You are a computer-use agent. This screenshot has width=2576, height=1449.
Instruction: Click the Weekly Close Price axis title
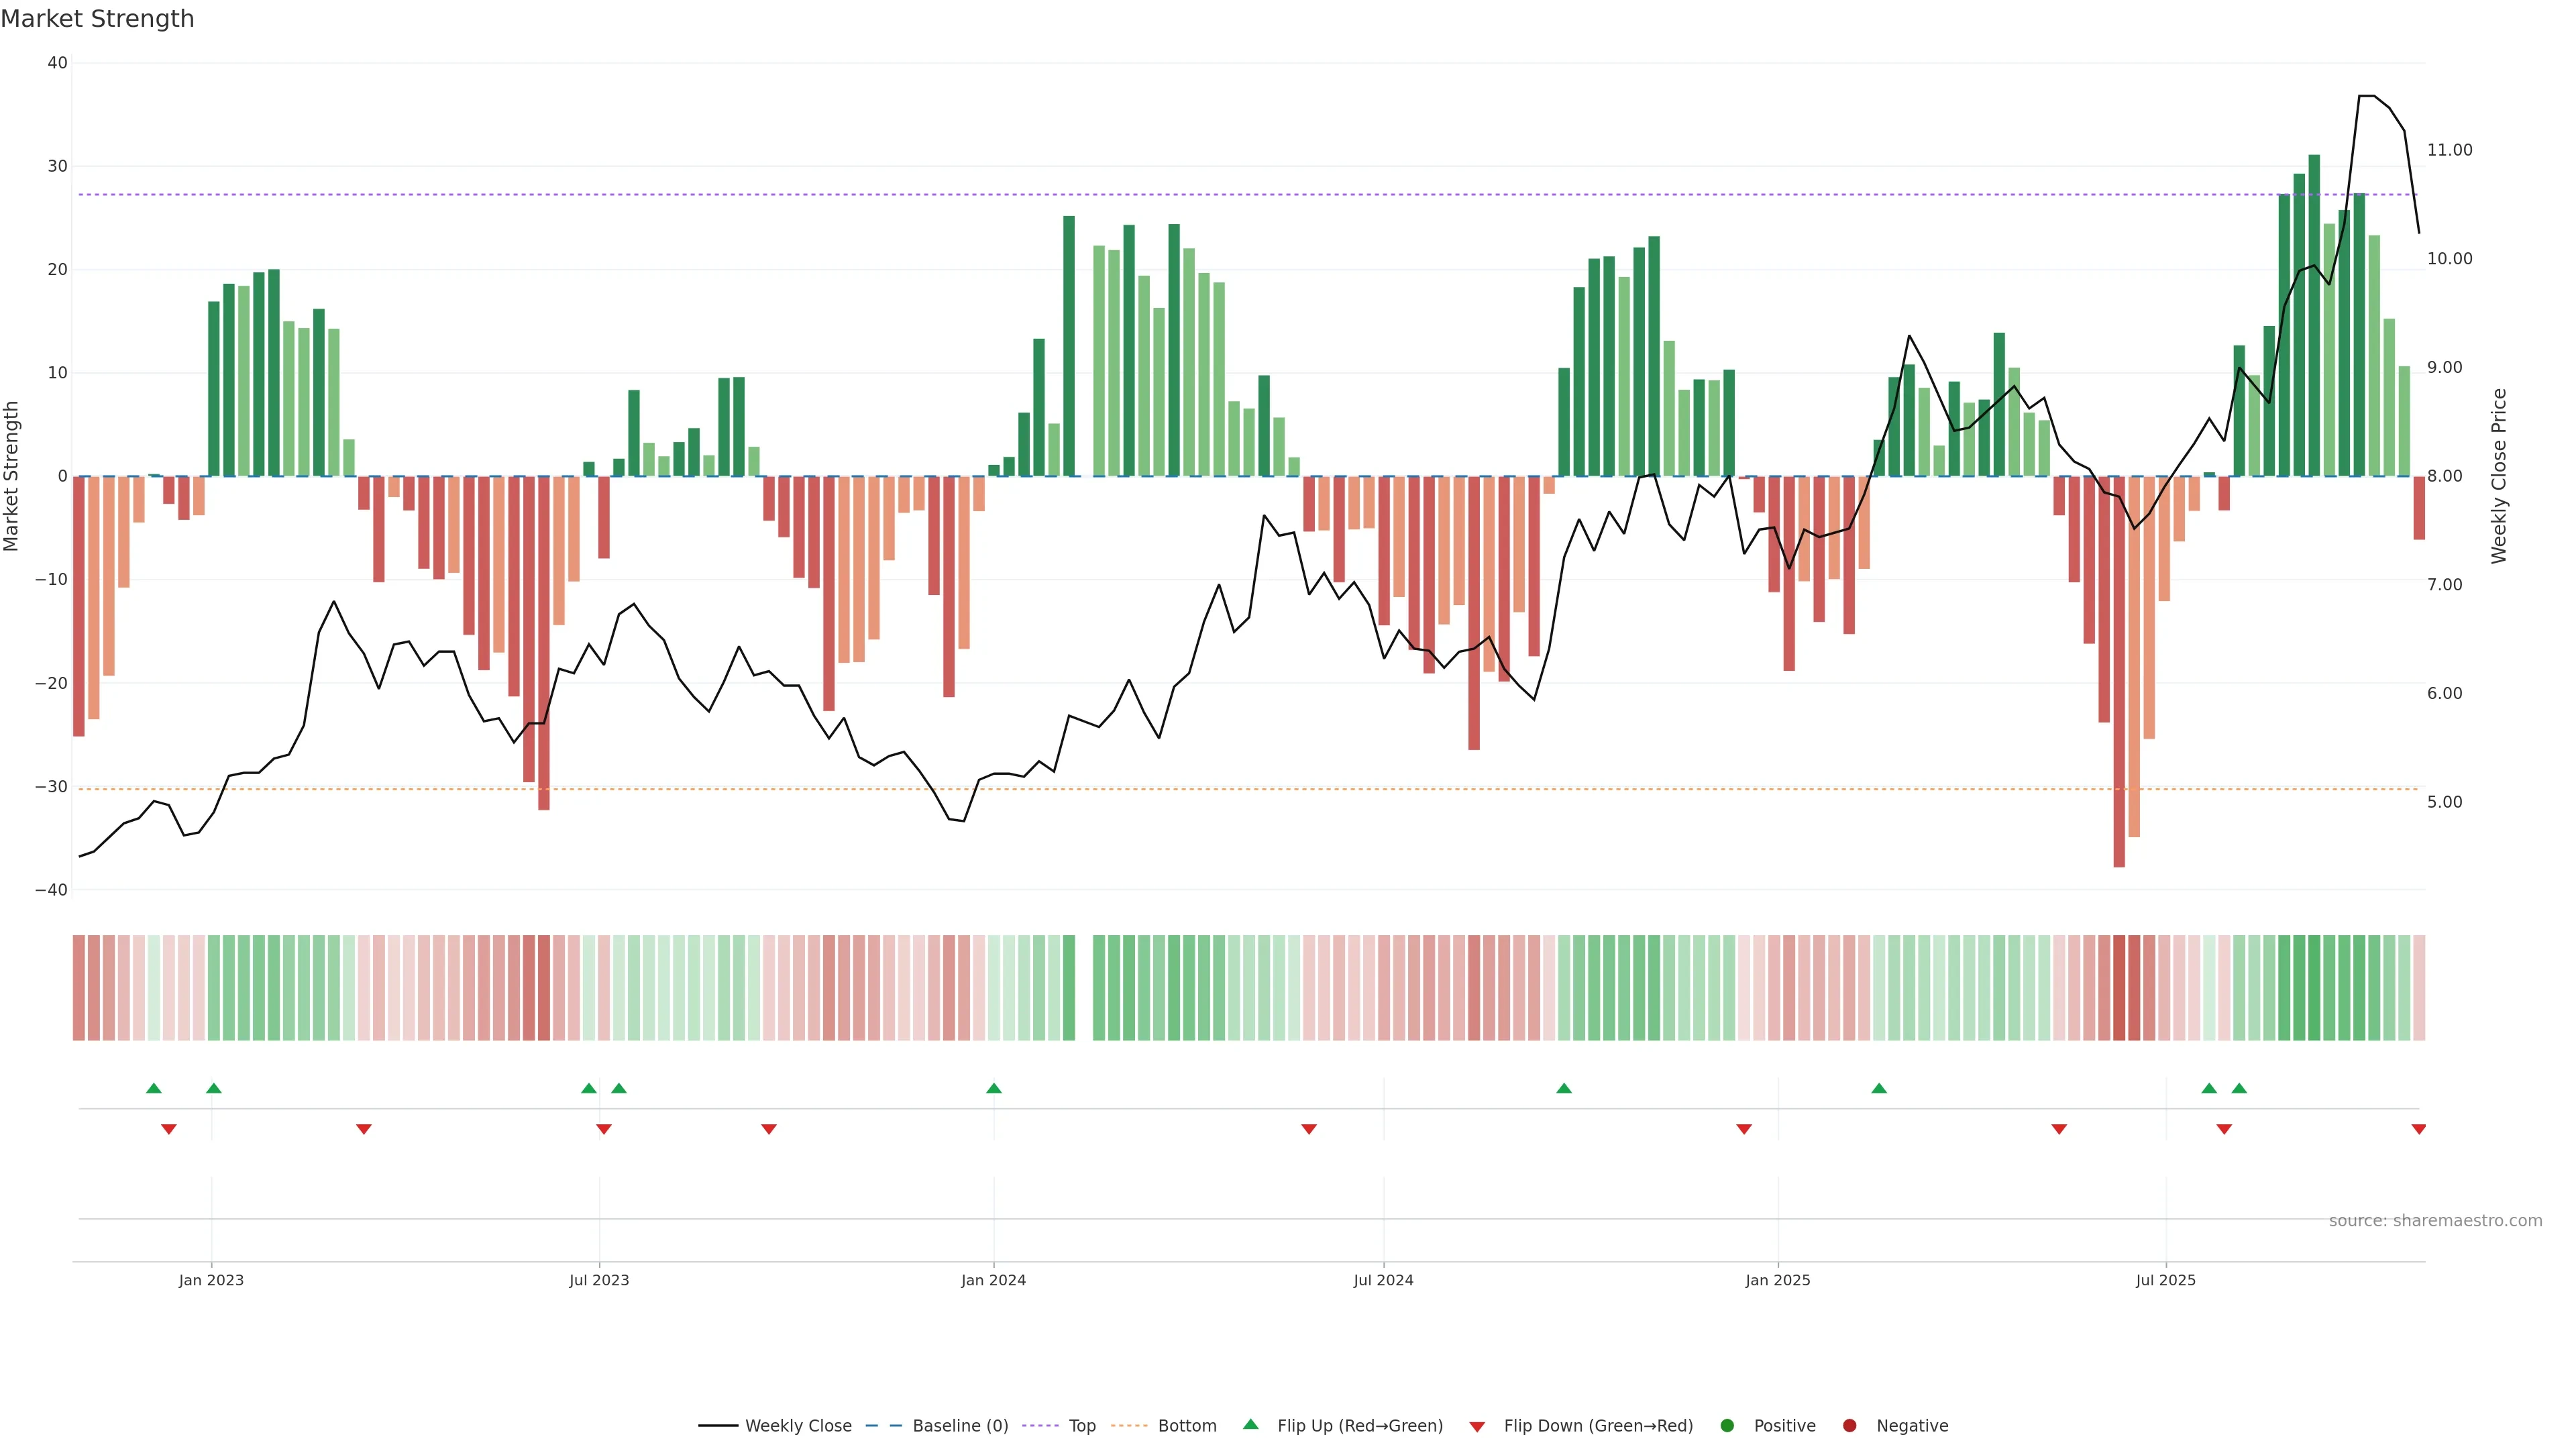click(2498, 476)
